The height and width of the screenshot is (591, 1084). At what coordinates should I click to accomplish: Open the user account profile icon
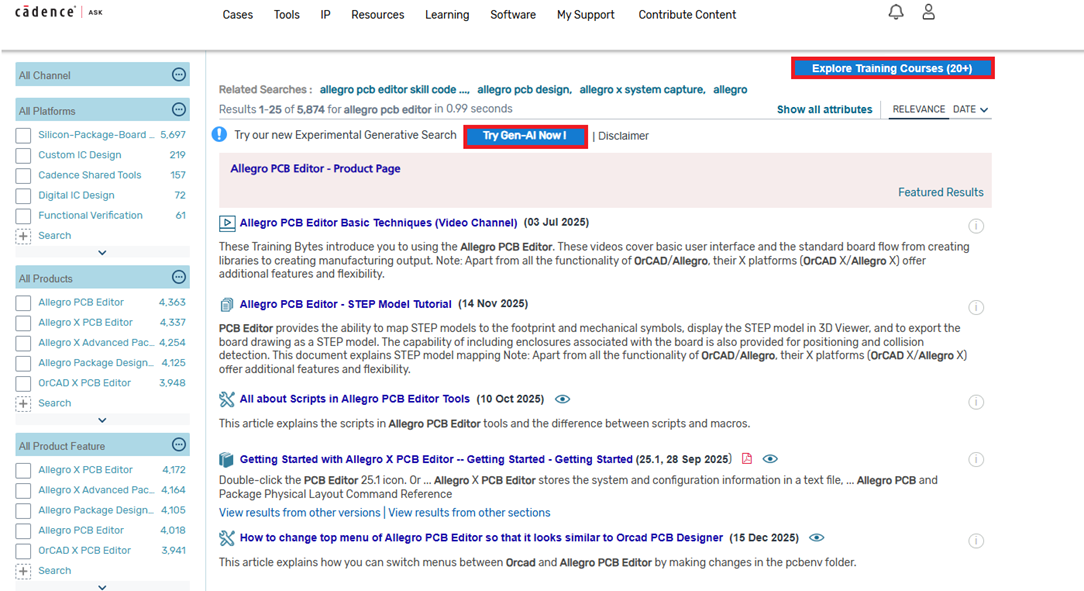[x=929, y=12]
